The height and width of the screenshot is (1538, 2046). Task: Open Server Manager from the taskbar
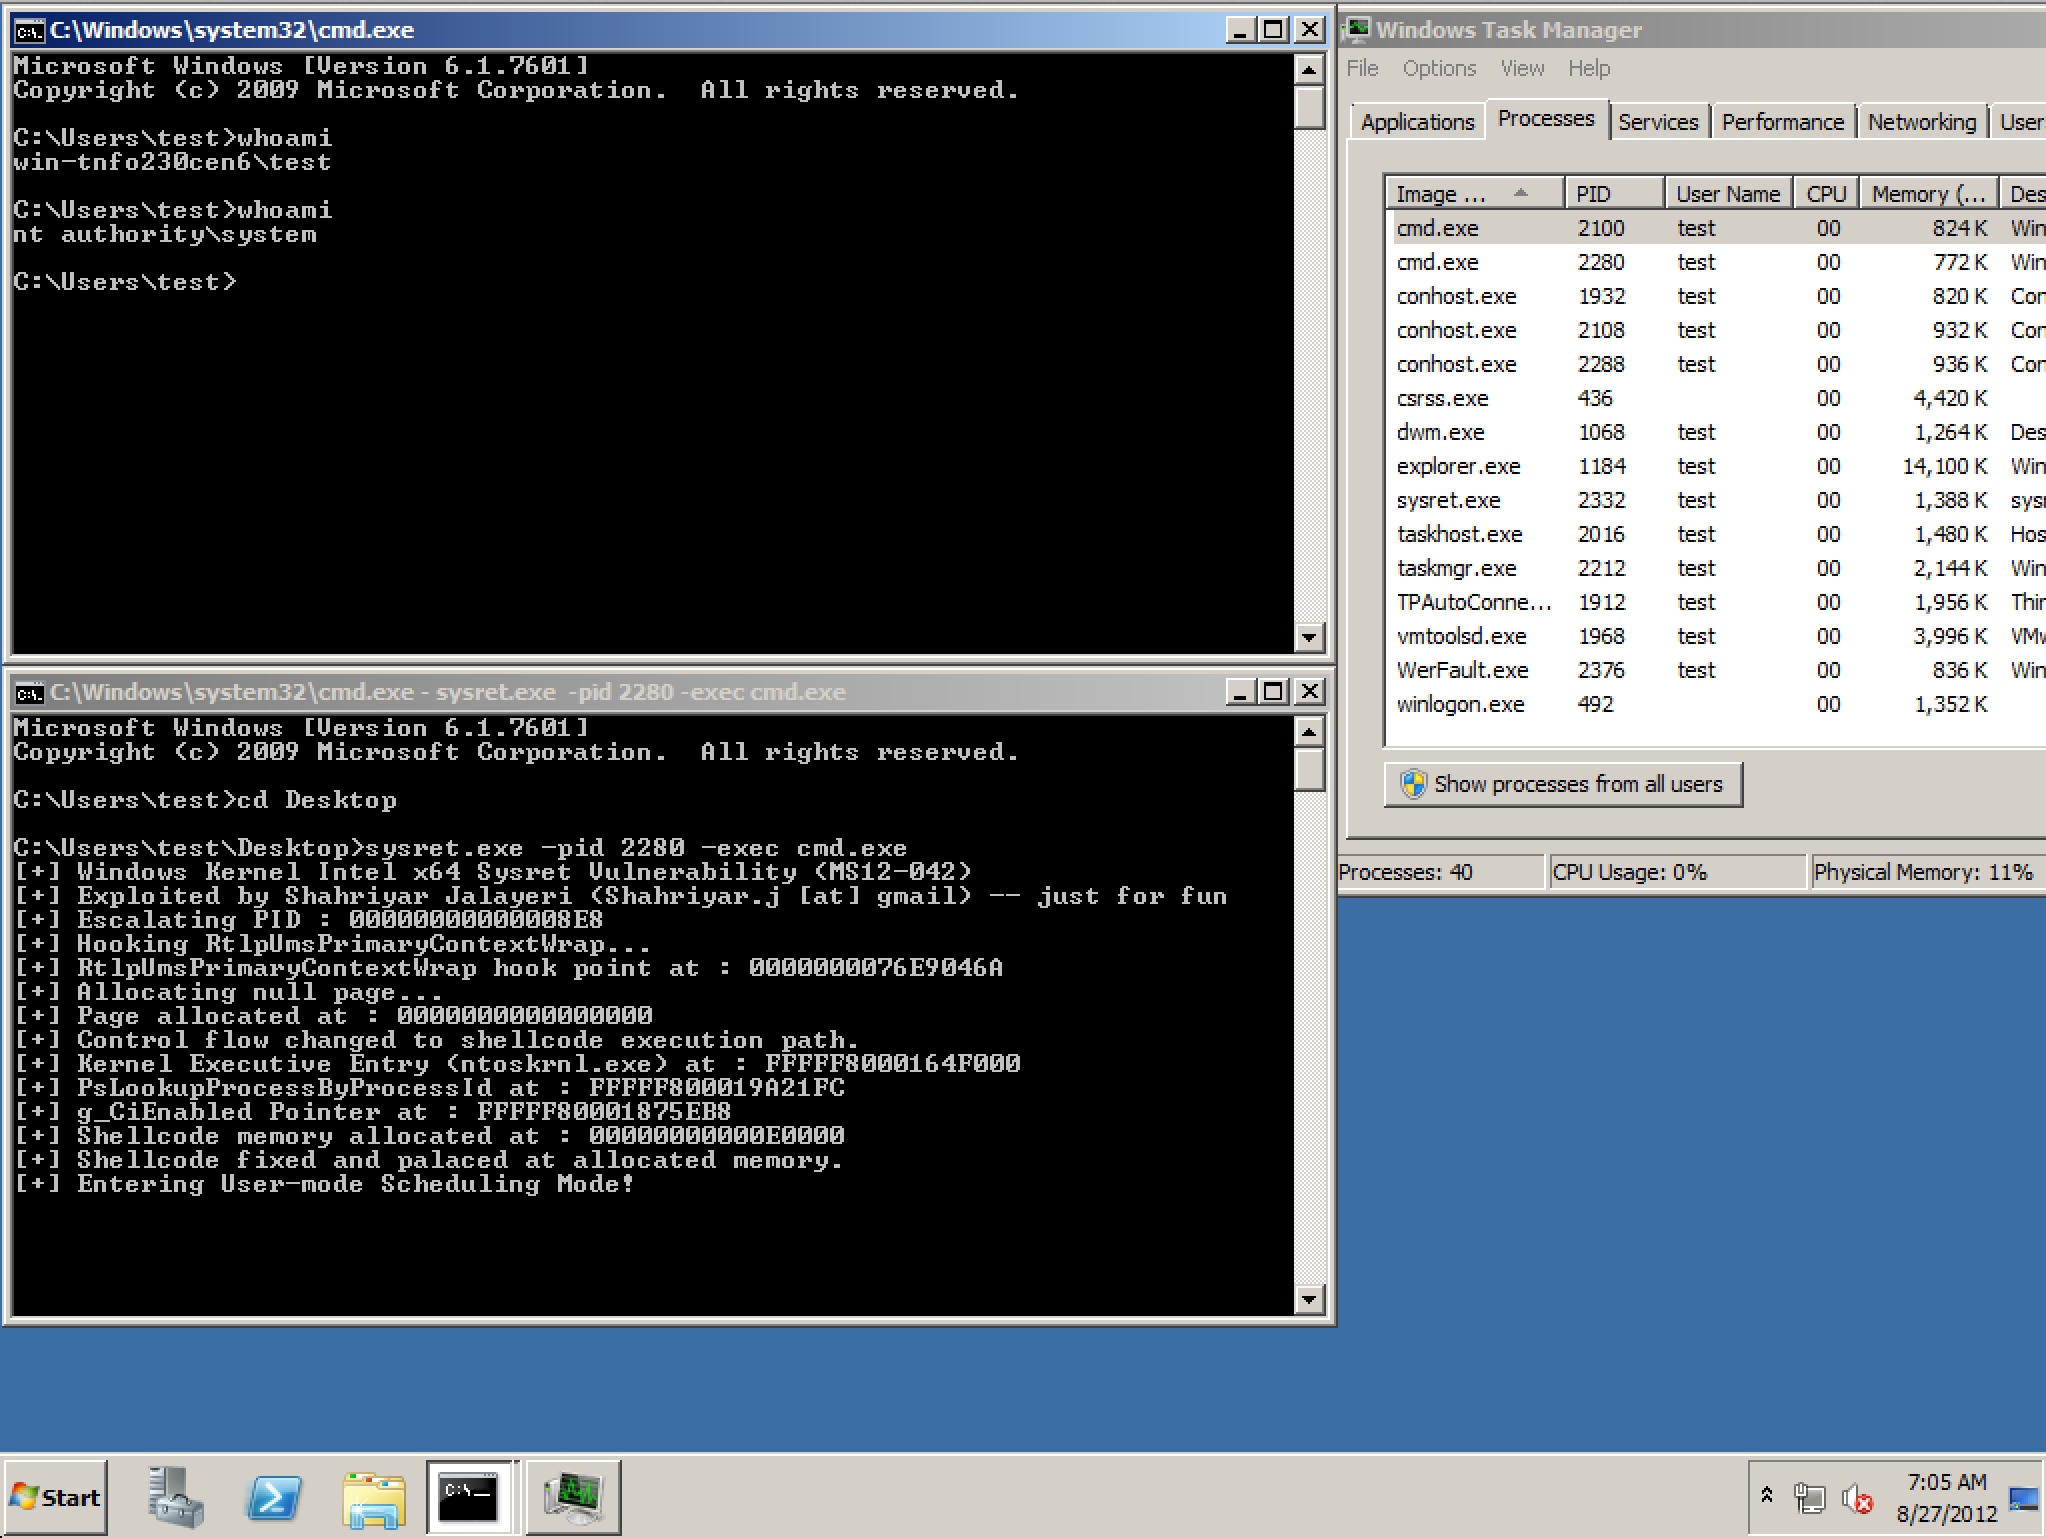(x=175, y=1497)
